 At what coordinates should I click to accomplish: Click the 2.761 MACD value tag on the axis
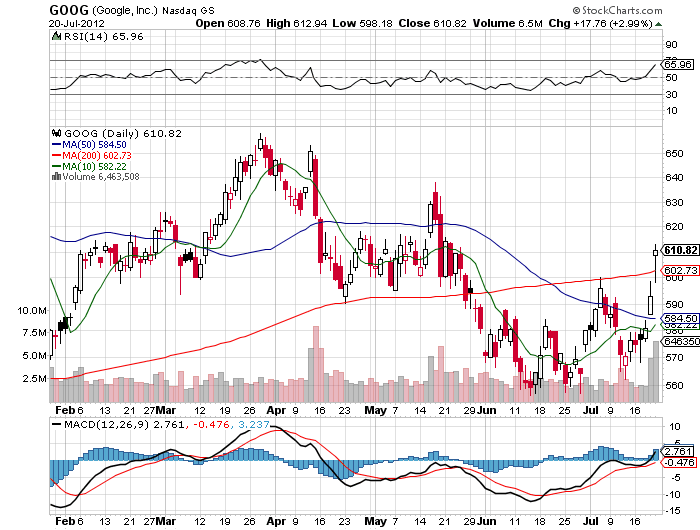[x=678, y=451]
